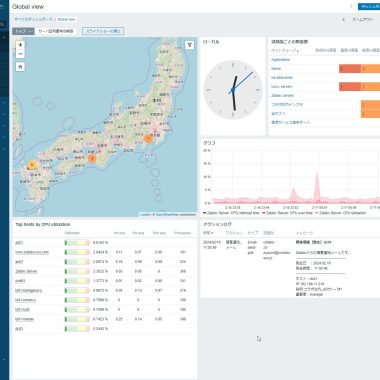Open the Zabbix servers host group link
The width and height of the screenshot is (380, 380).
283,95
